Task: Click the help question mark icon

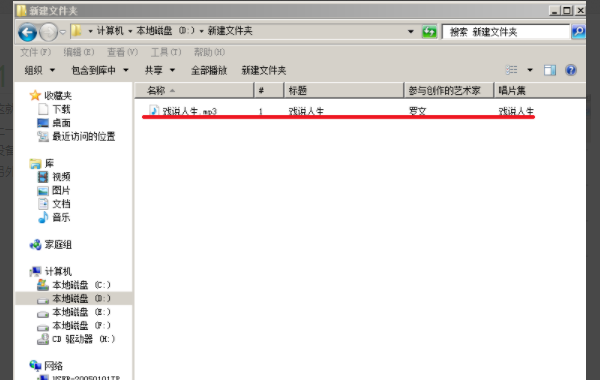Action: (x=571, y=70)
